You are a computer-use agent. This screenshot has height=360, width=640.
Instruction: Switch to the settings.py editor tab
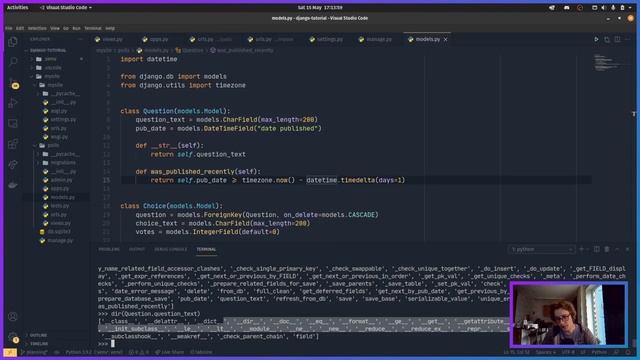point(326,39)
